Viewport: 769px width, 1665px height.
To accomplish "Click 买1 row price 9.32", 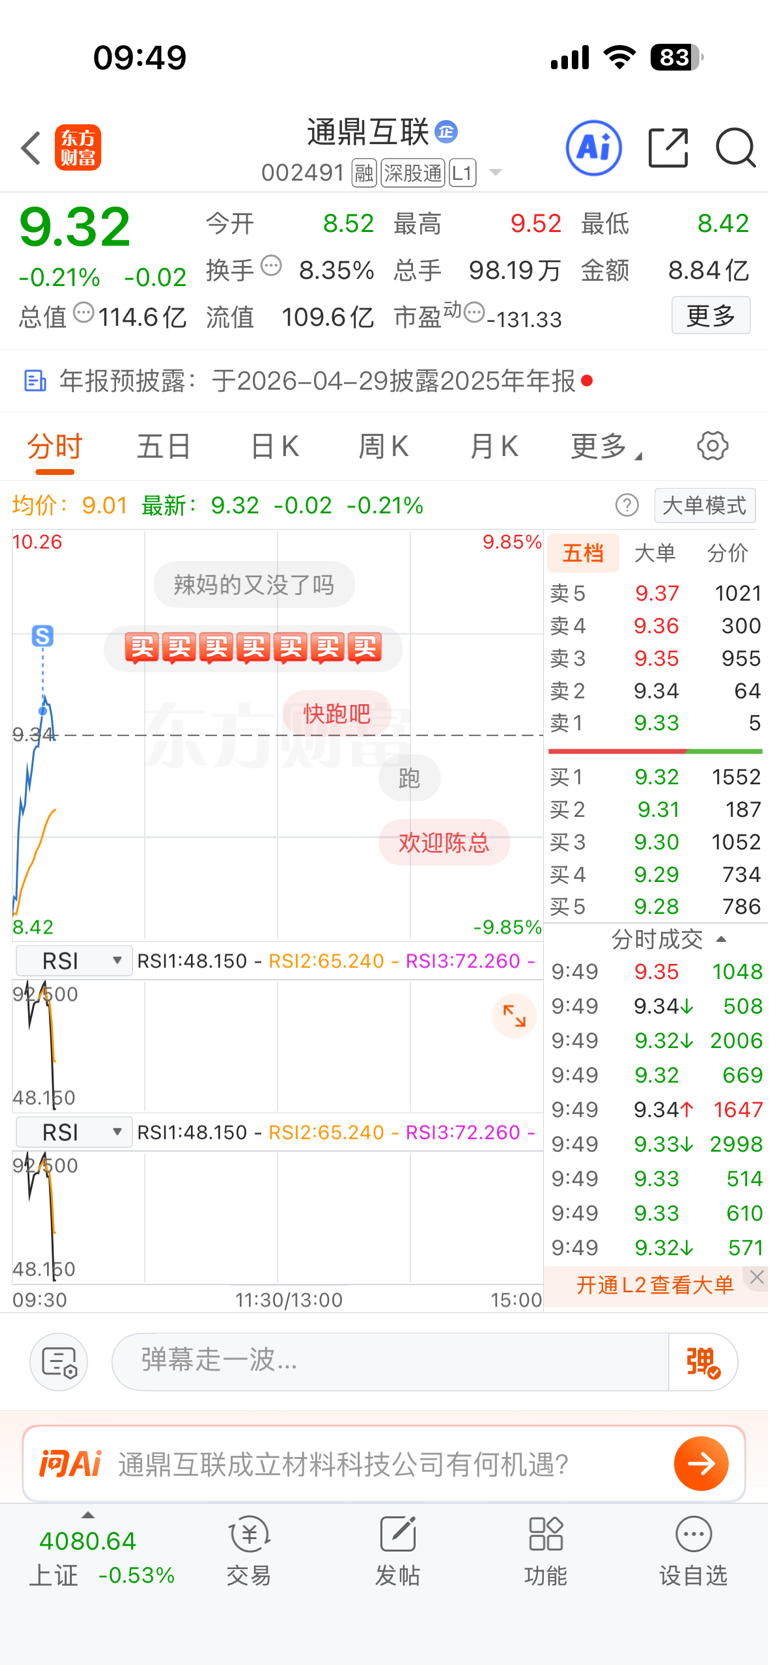I will click(656, 777).
